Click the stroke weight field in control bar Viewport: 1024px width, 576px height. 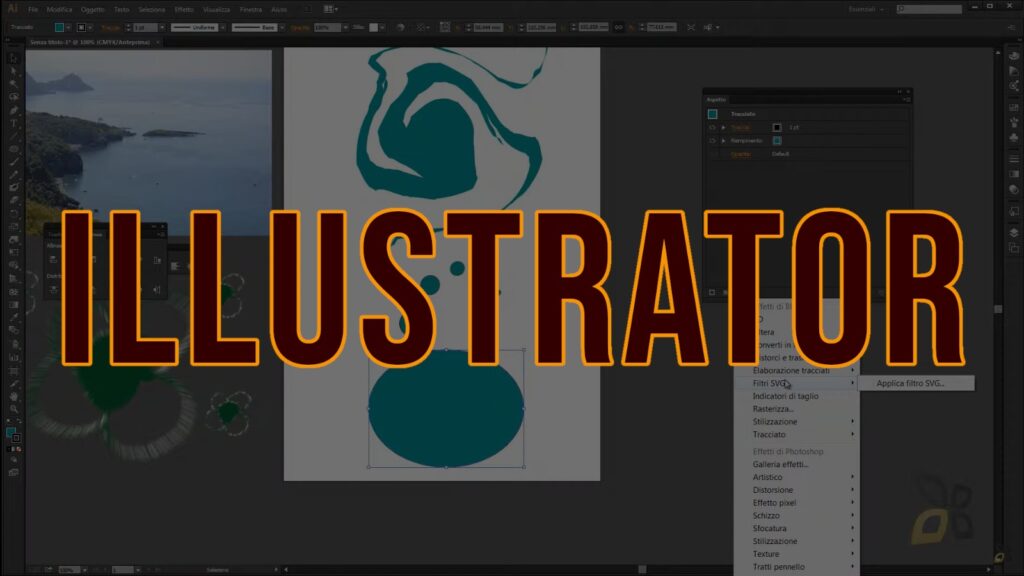click(145, 27)
